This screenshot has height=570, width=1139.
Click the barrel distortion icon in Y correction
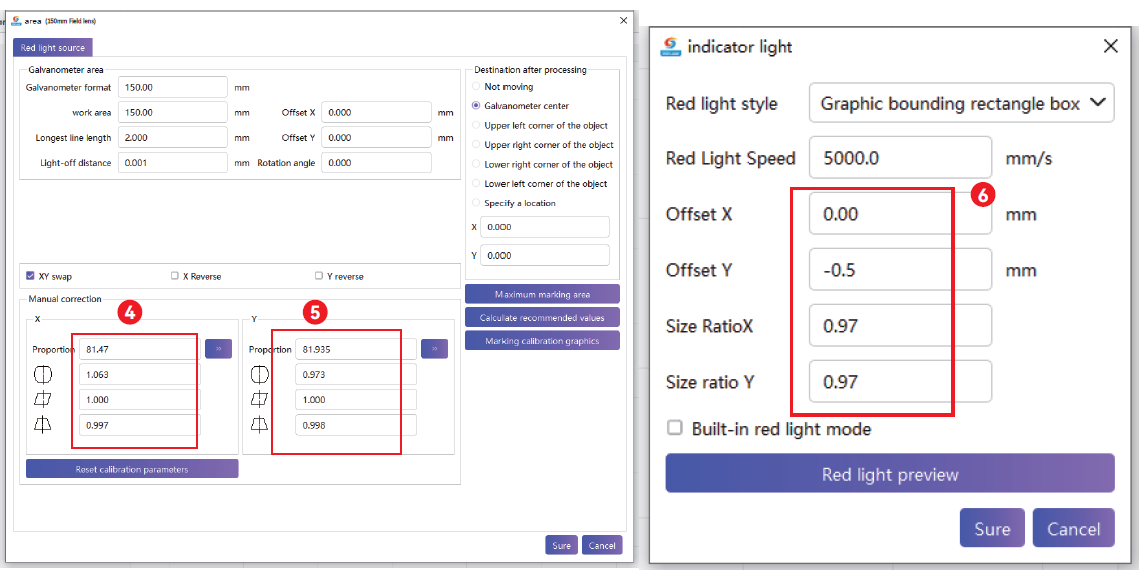[259, 375]
